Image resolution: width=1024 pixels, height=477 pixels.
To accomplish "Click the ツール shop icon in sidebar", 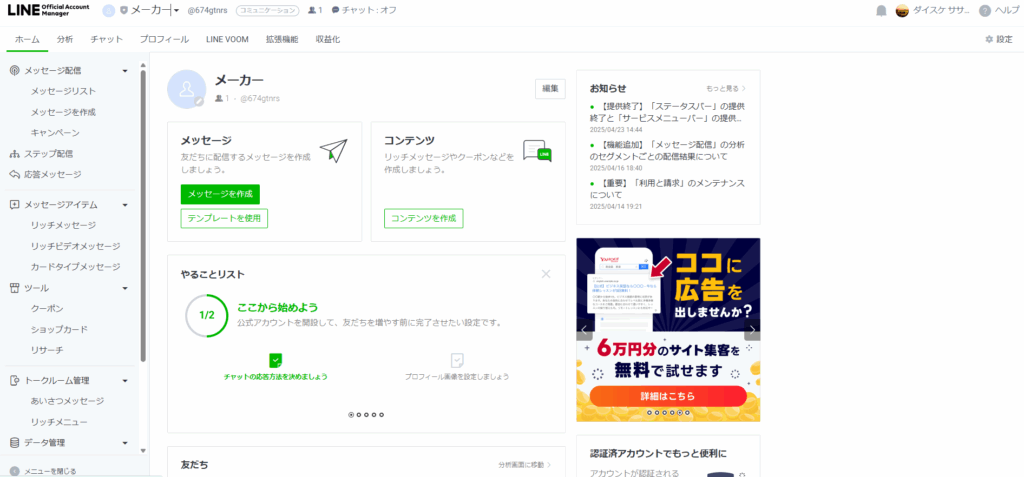I will click(x=14, y=288).
